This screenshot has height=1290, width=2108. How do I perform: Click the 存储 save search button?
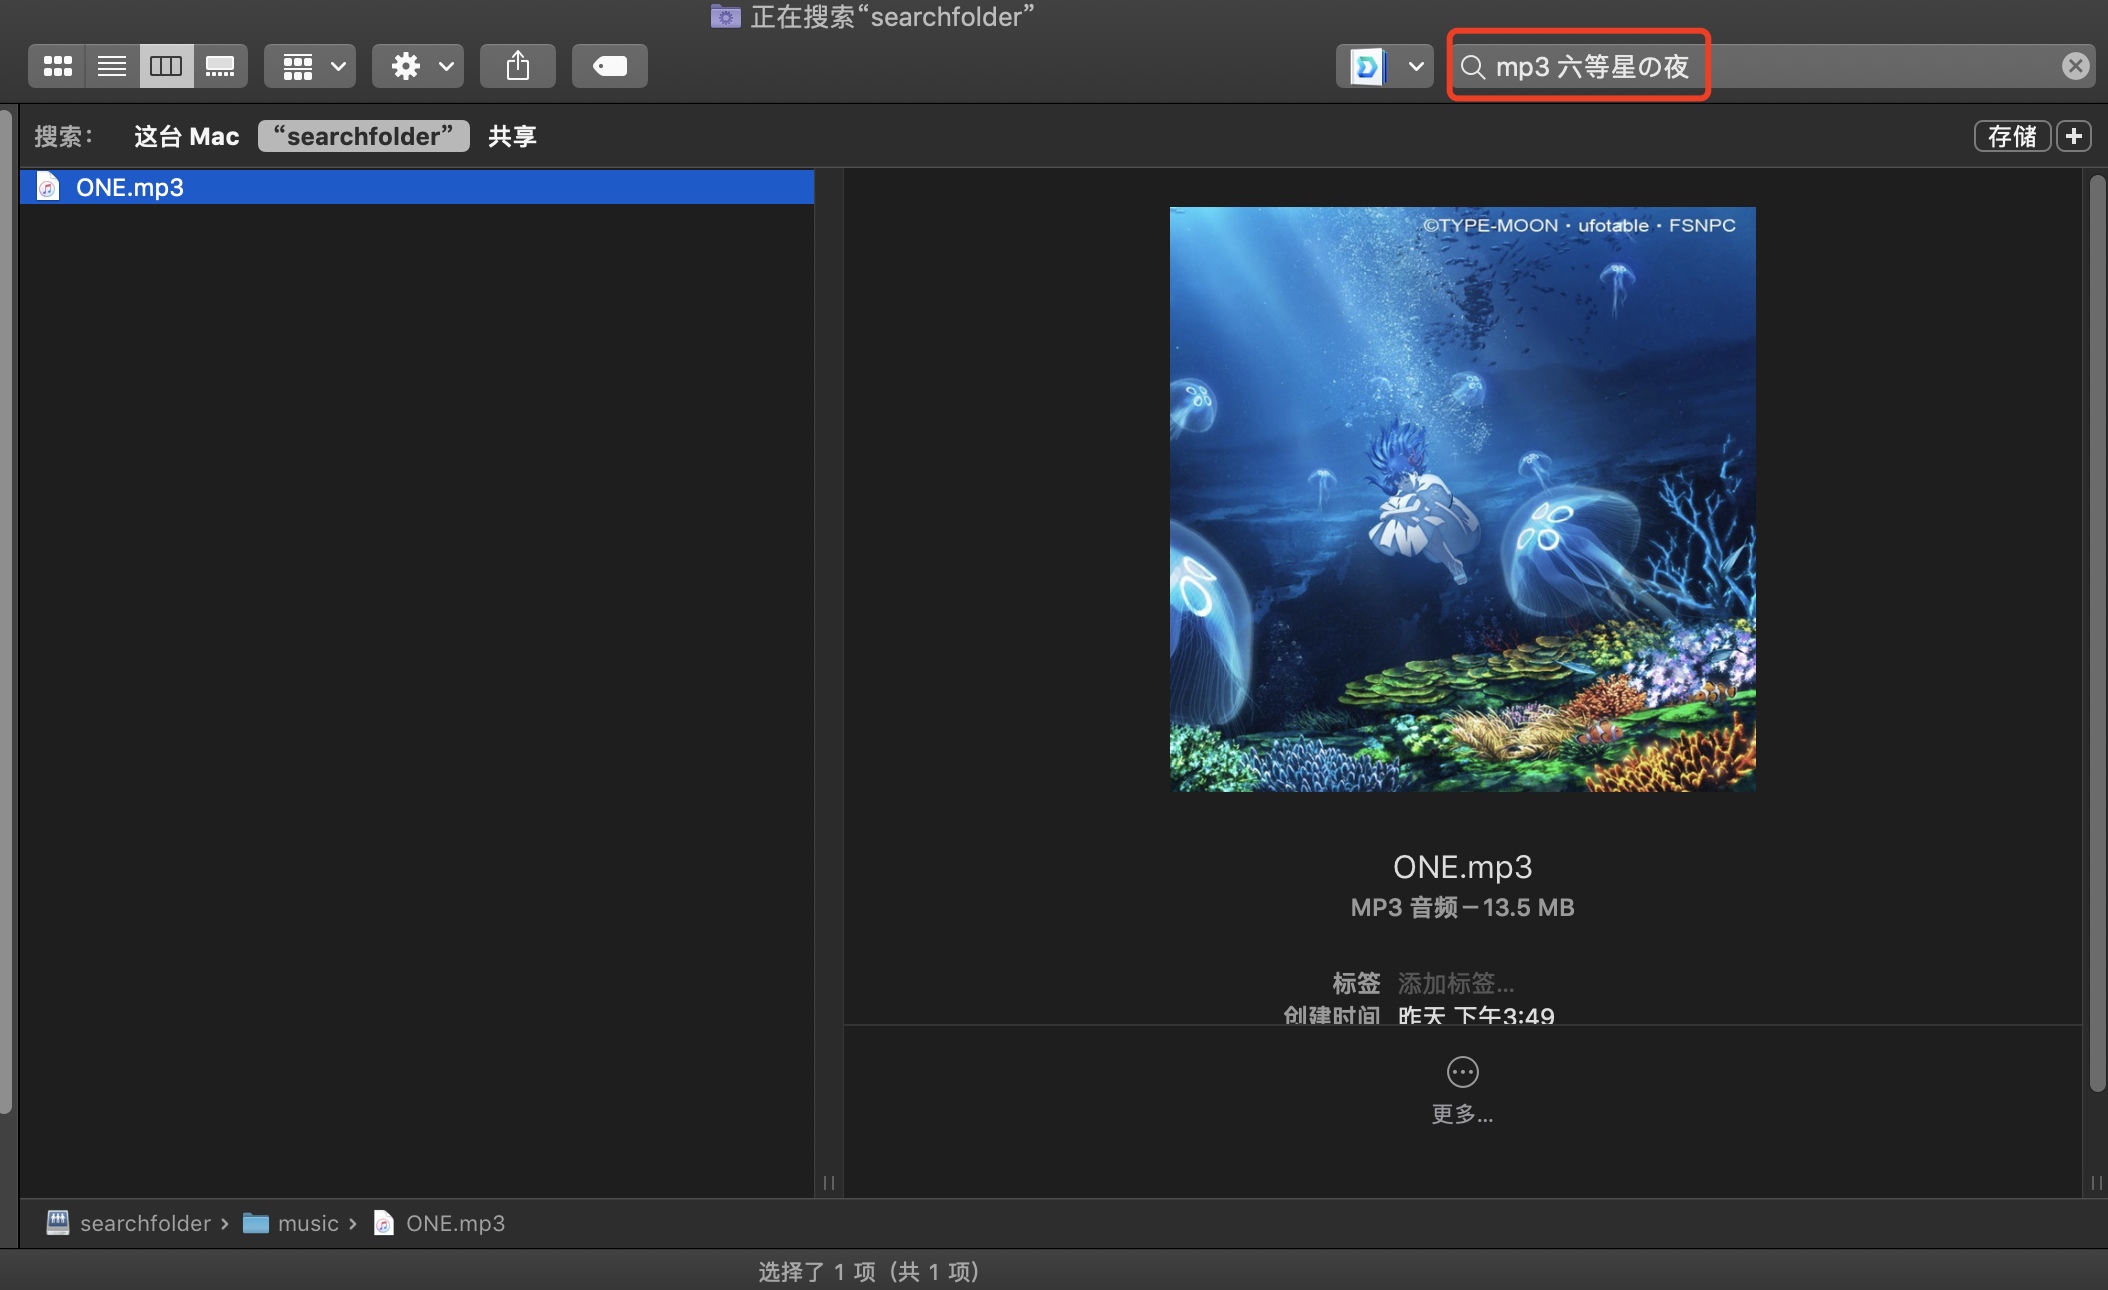[x=2012, y=136]
